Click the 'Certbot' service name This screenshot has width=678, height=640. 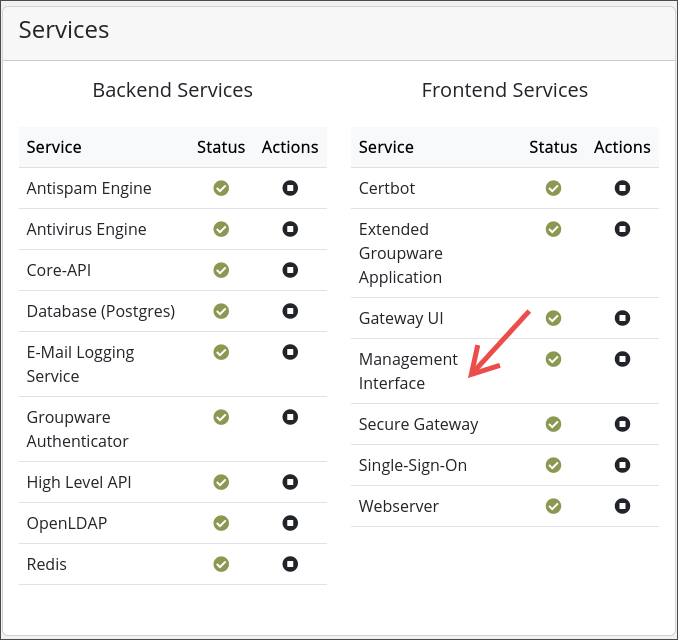tap(387, 189)
